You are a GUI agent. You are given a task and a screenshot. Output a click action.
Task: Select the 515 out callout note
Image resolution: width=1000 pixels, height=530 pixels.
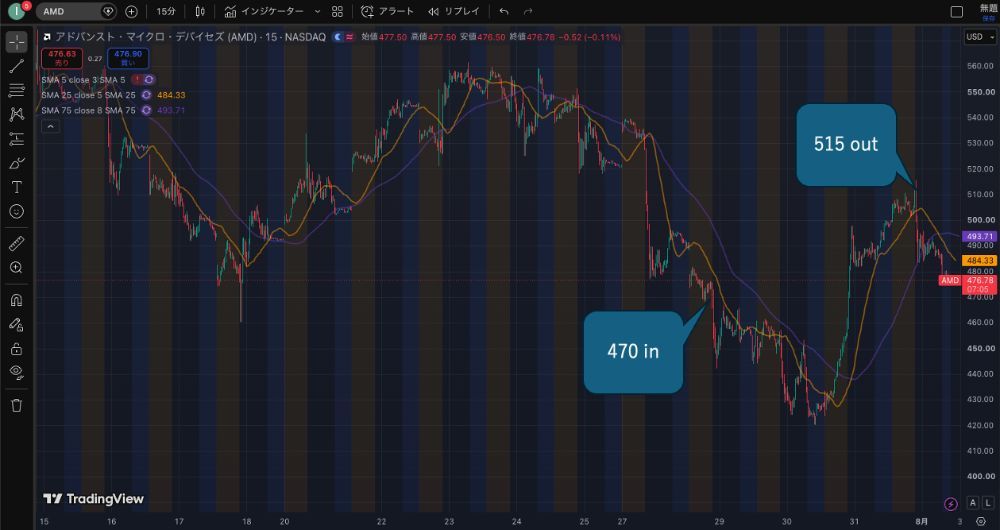tap(846, 145)
